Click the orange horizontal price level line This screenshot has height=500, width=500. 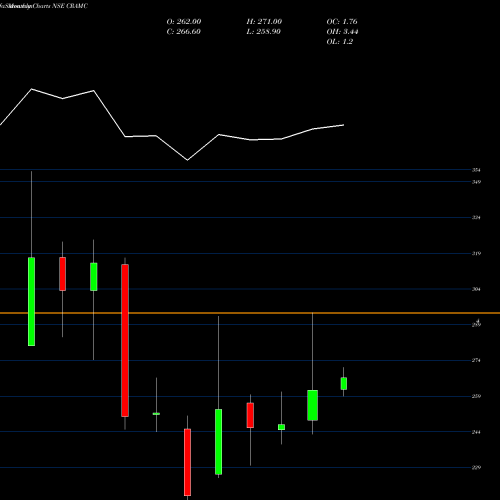click(x=250, y=313)
